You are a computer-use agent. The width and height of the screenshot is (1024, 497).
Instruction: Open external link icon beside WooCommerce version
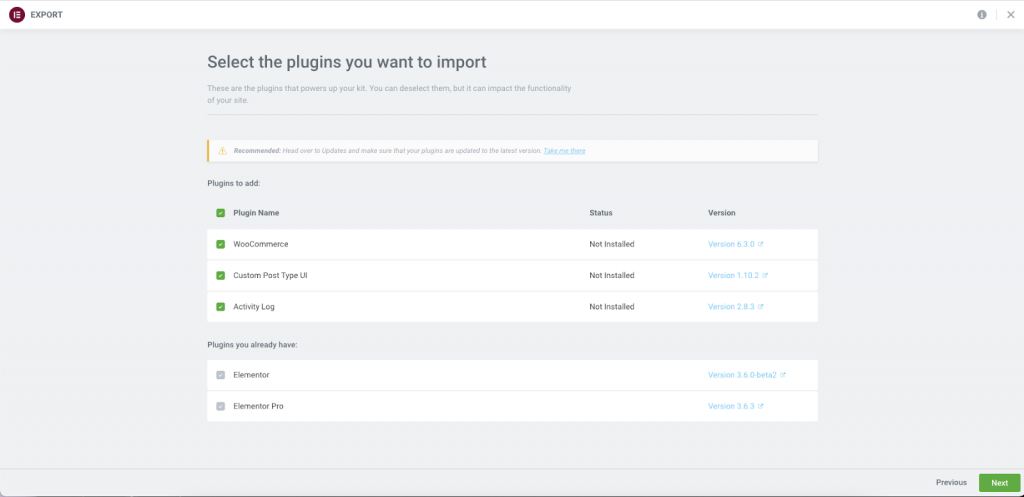761,244
